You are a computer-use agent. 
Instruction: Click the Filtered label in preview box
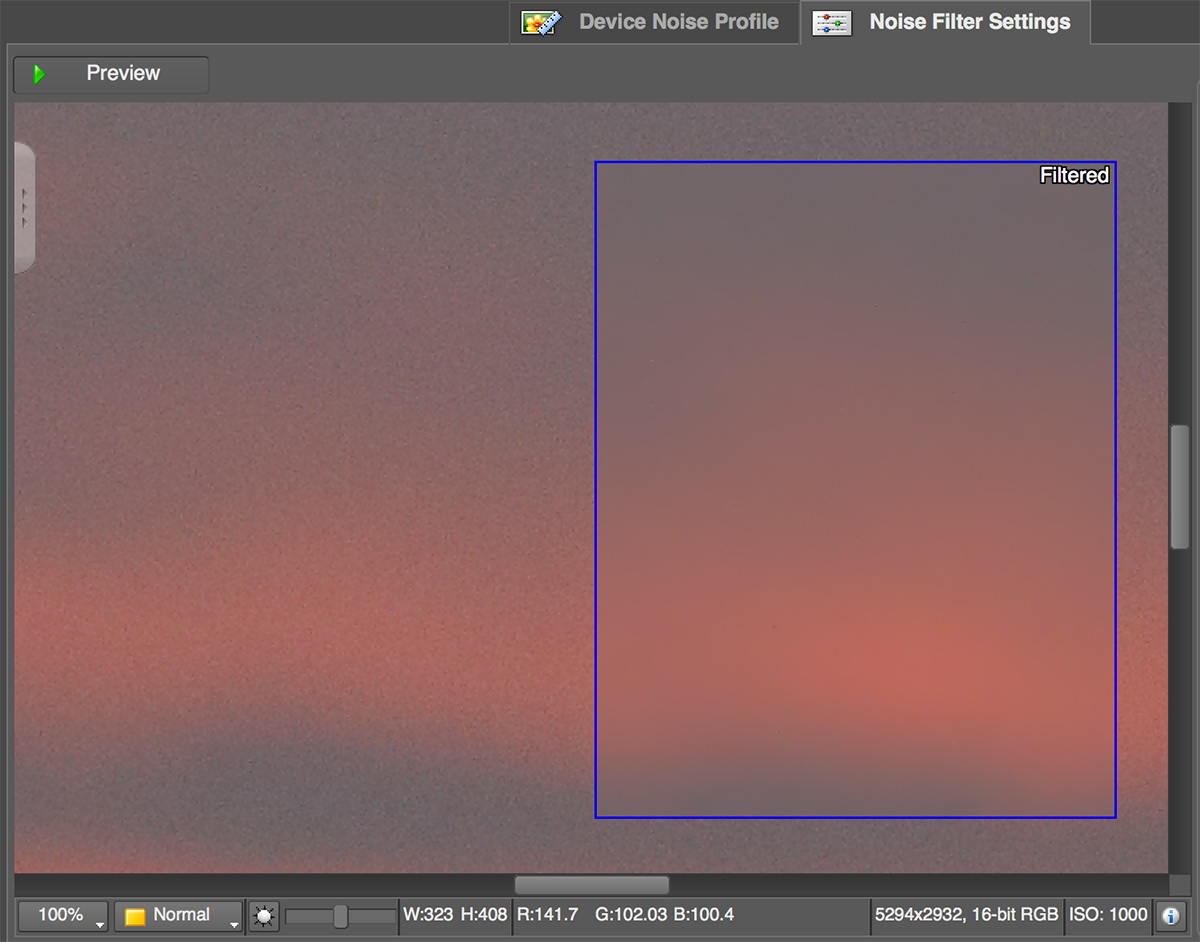pyautogui.click(x=1074, y=175)
